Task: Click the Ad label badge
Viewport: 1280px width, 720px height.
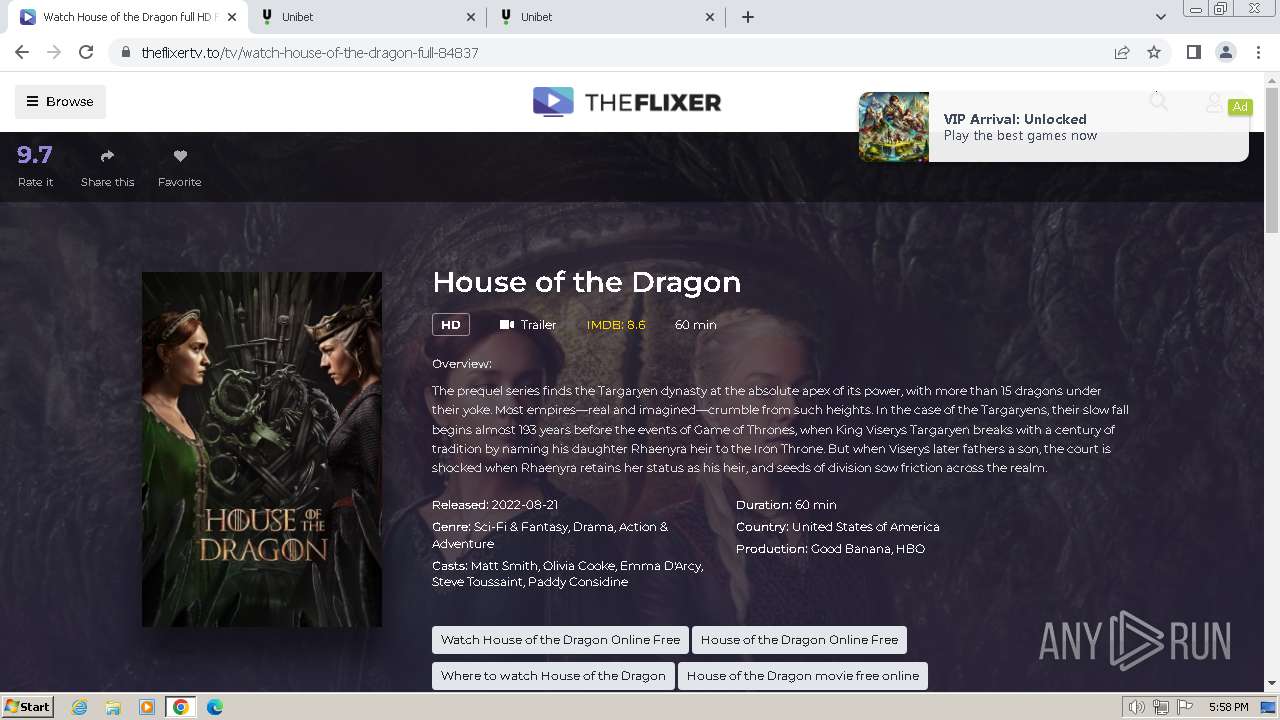Action: point(1240,106)
